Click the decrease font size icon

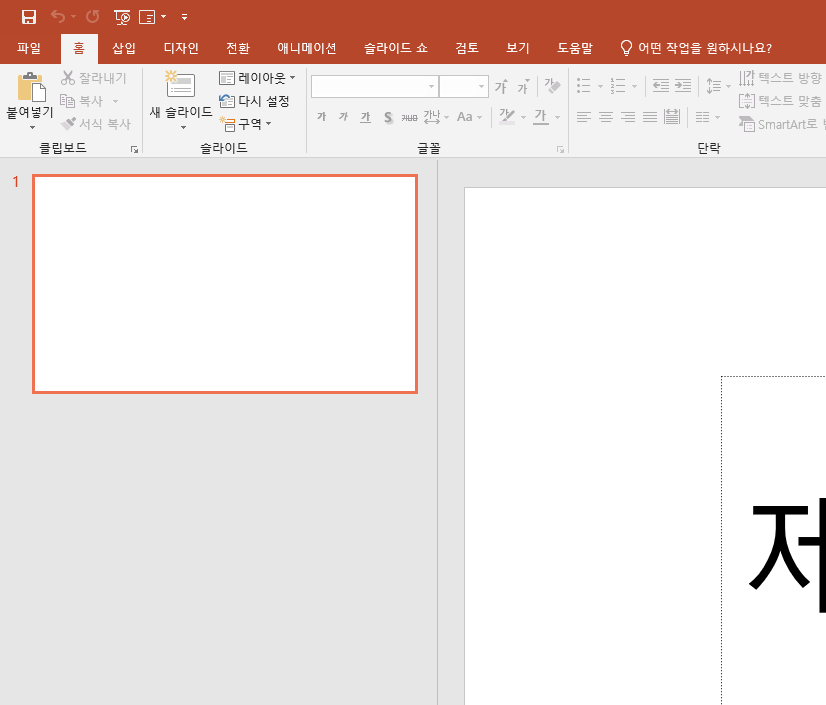pos(523,86)
